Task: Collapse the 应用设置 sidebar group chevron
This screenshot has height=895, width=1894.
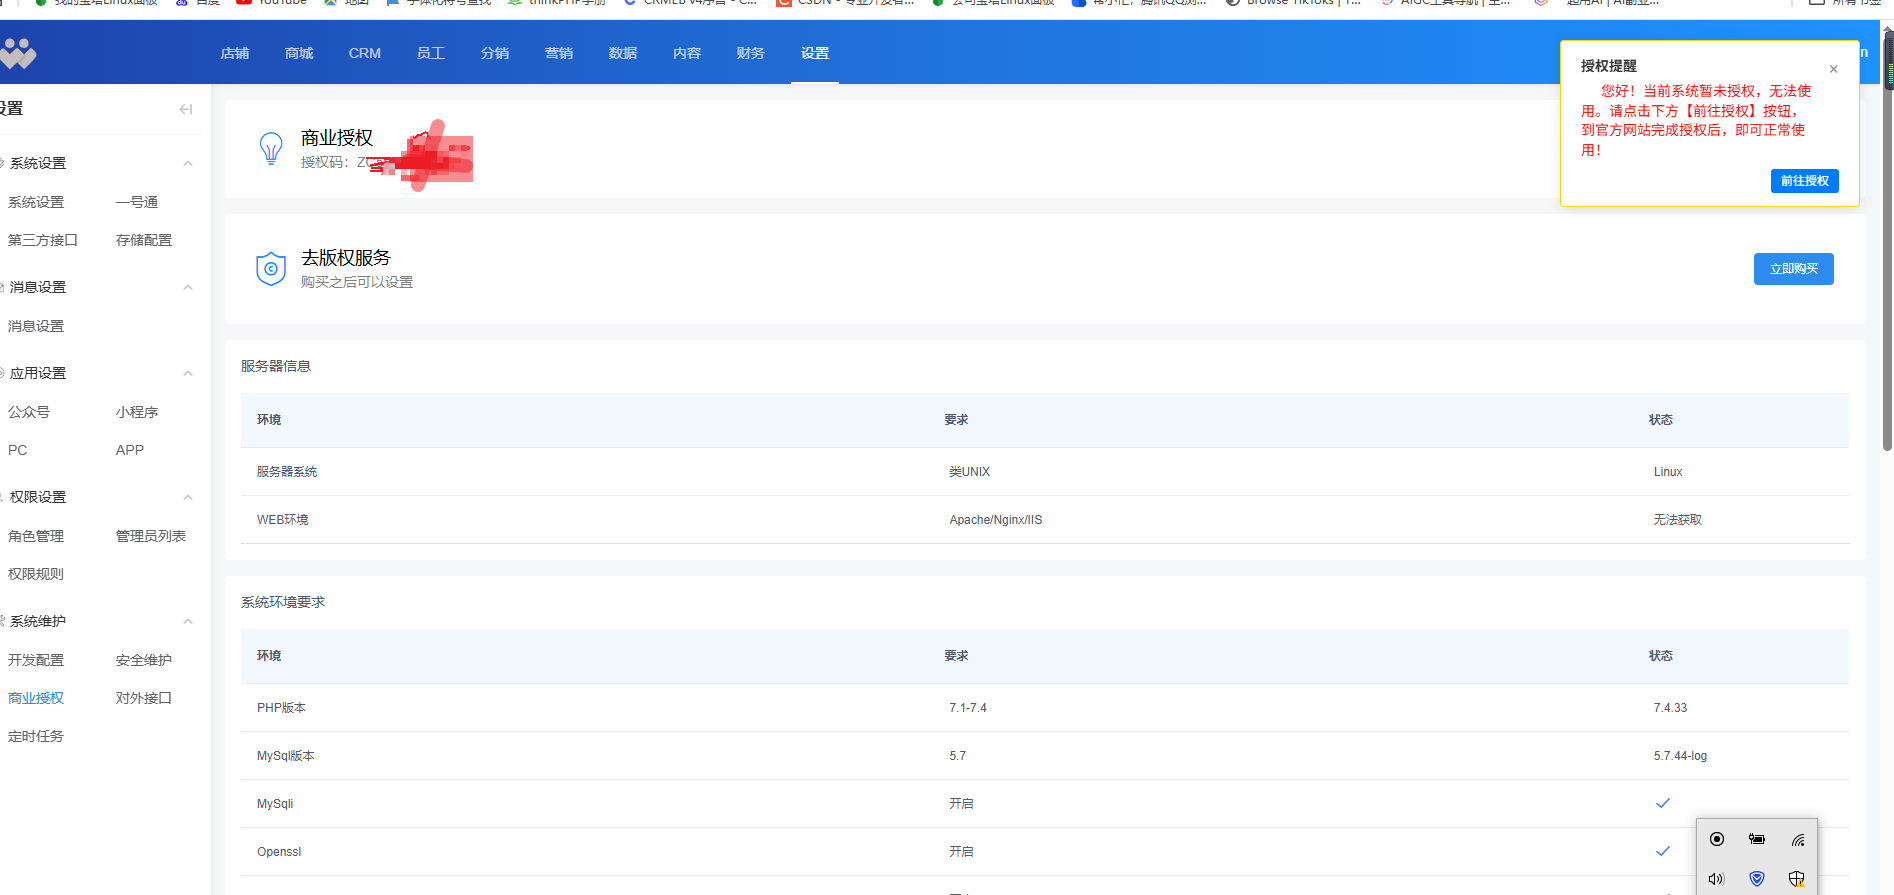Action: coord(187,373)
